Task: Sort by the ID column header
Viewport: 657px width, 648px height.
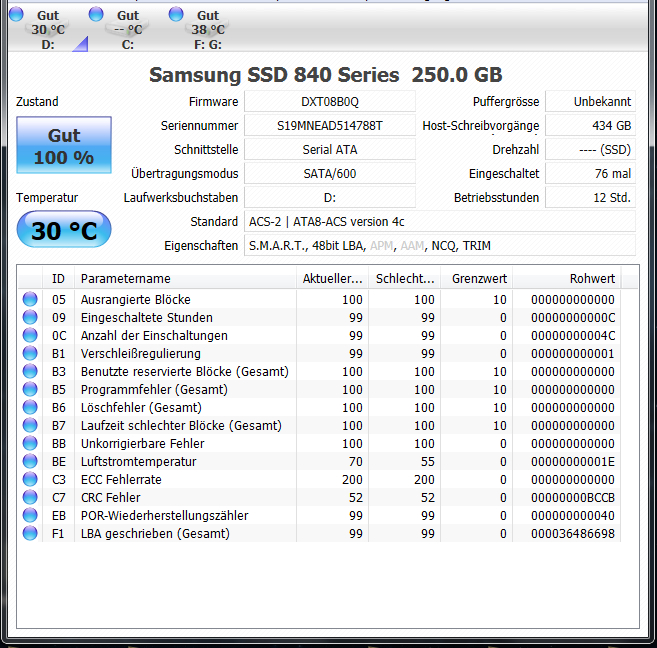Action: coord(58,279)
